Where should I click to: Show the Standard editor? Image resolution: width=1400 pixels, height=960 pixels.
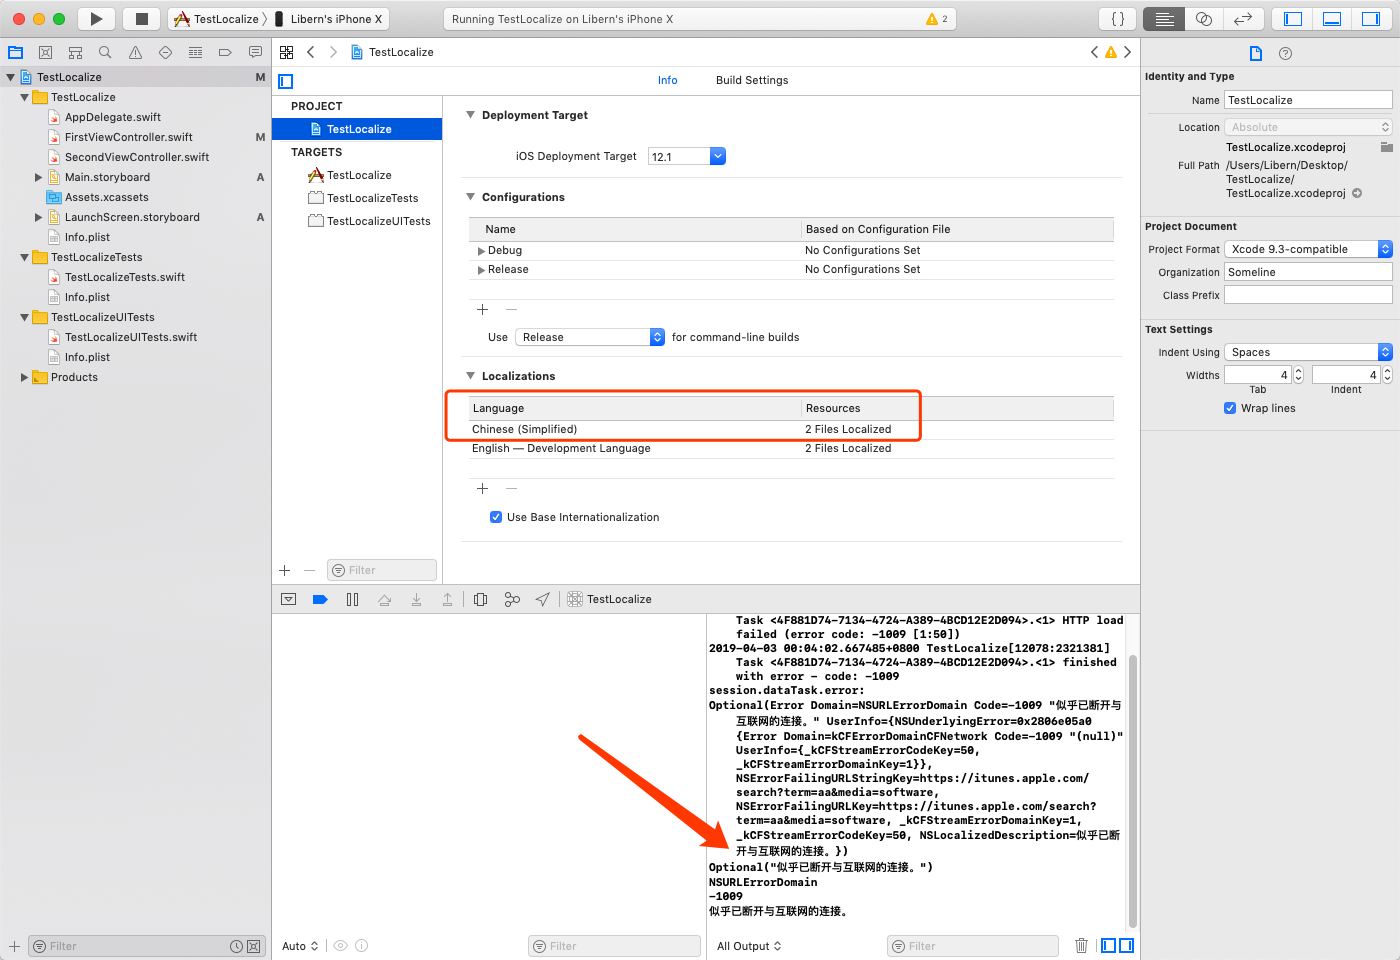tap(1164, 19)
